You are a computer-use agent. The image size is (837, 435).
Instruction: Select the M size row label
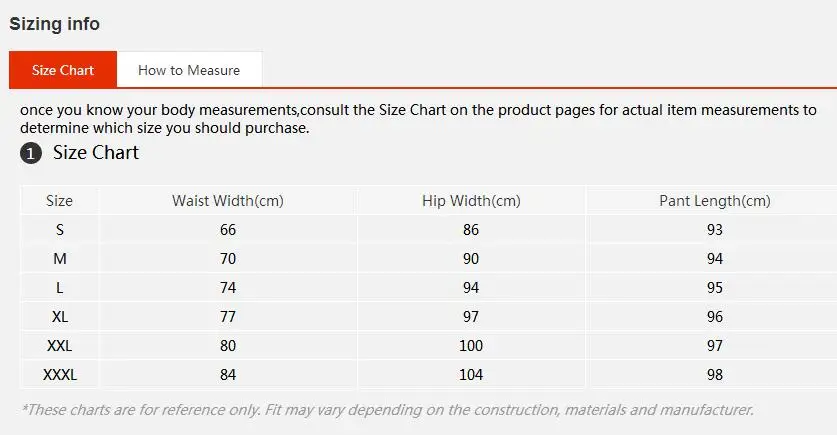pyautogui.click(x=60, y=259)
